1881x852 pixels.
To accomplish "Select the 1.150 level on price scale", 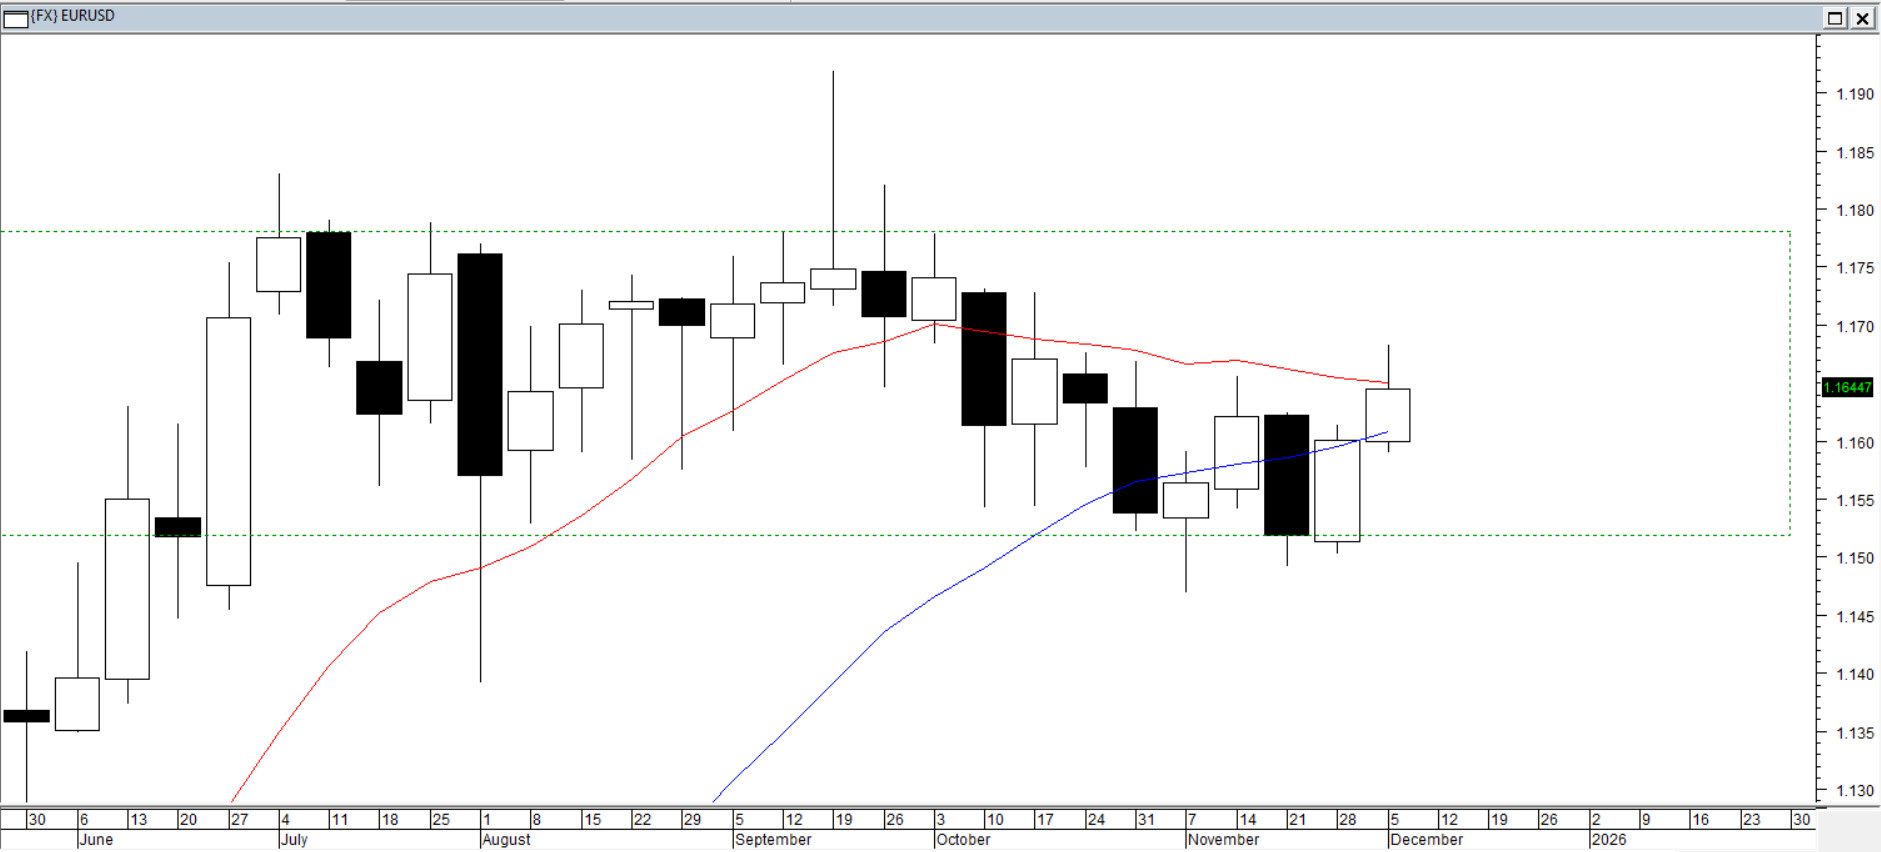I will [1854, 559].
